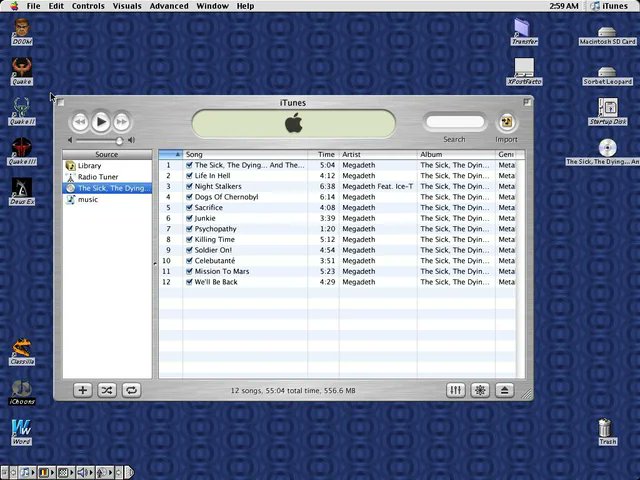Click the rewind (previous track) button

[x=80, y=122]
